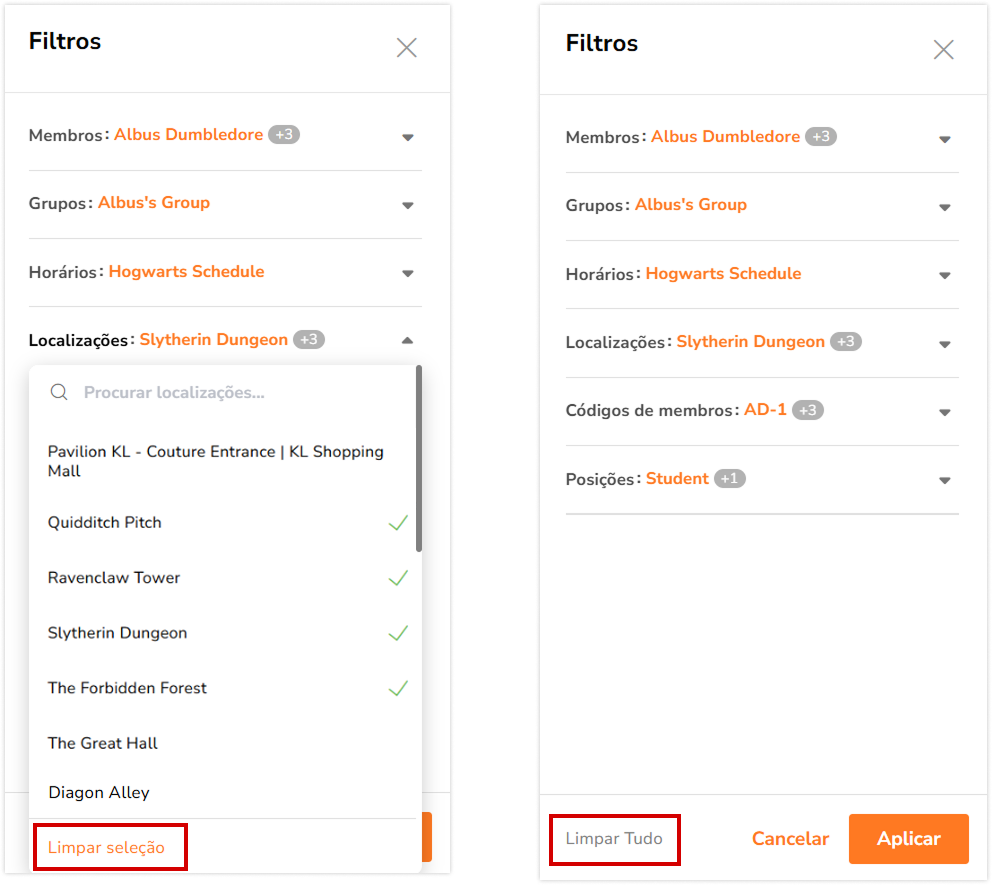Image resolution: width=992 pixels, height=885 pixels.
Task: Click Limpar seleção link
Action: (x=106, y=849)
